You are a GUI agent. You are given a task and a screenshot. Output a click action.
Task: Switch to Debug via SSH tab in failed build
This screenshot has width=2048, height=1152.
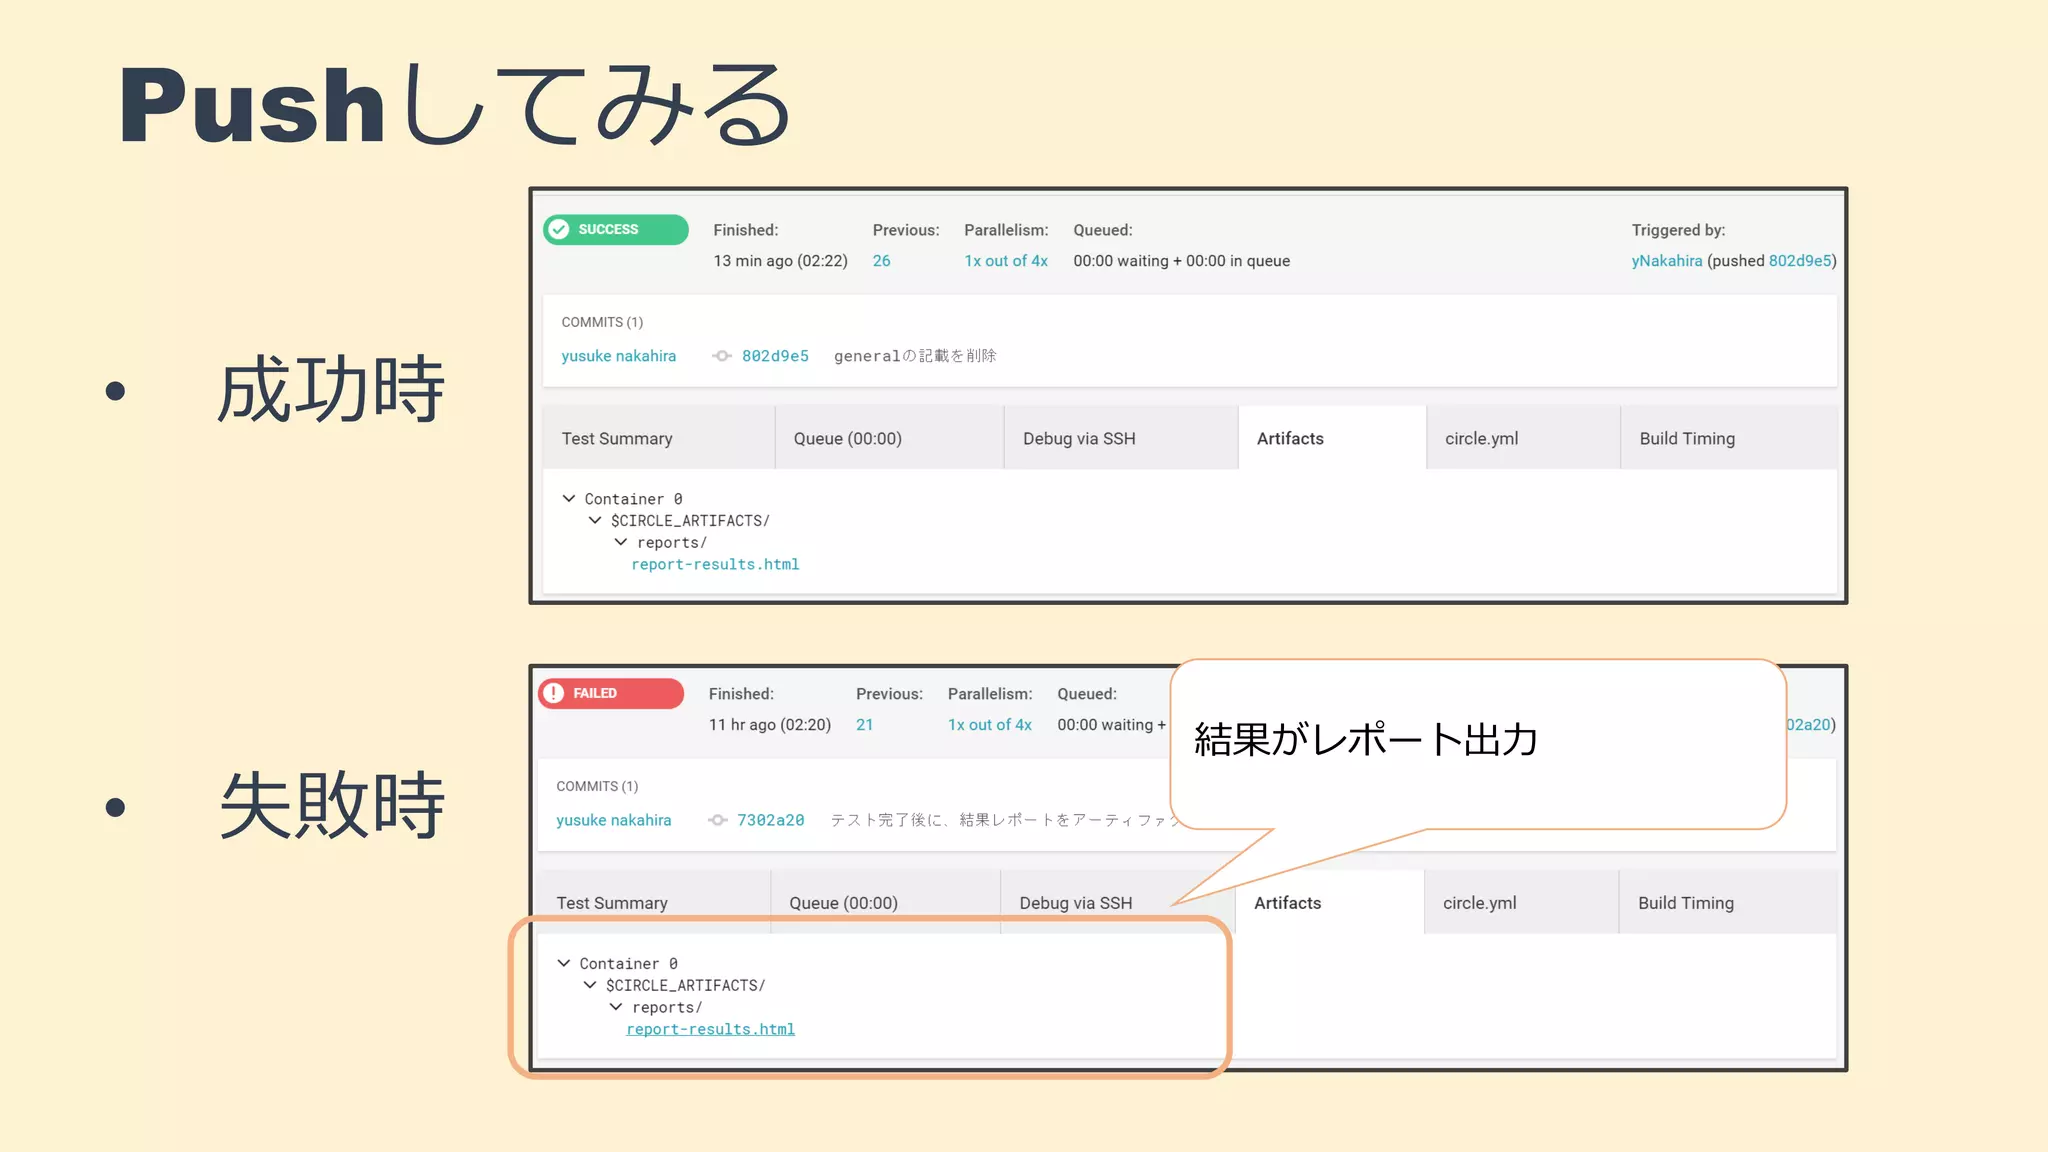1117,902
